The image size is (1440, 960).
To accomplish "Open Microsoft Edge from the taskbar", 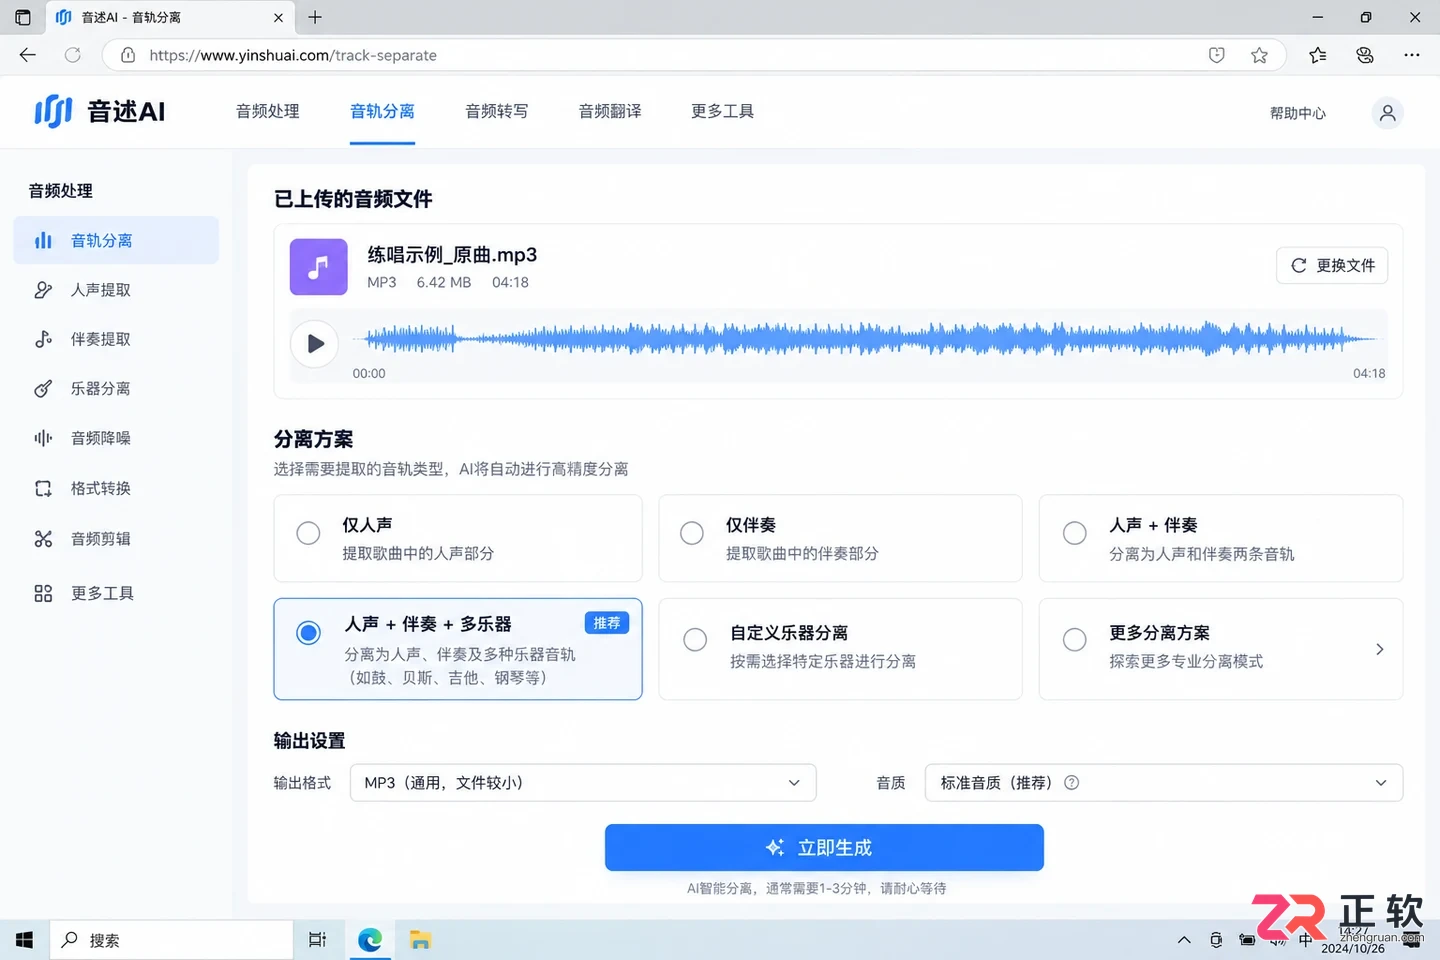I will [x=370, y=940].
